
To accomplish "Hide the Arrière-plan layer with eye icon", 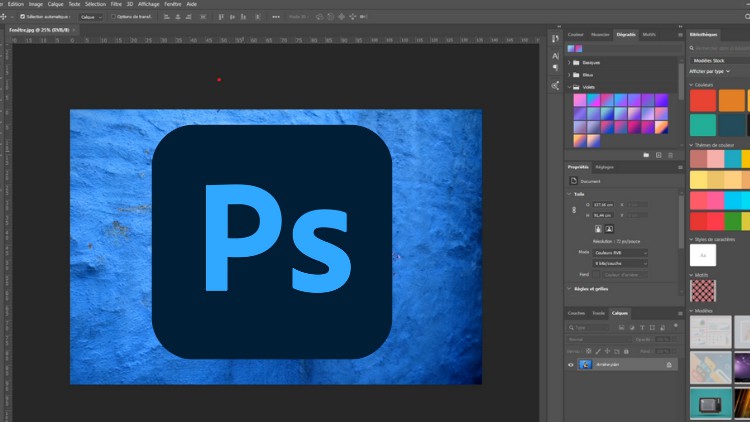I will [571, 365].
